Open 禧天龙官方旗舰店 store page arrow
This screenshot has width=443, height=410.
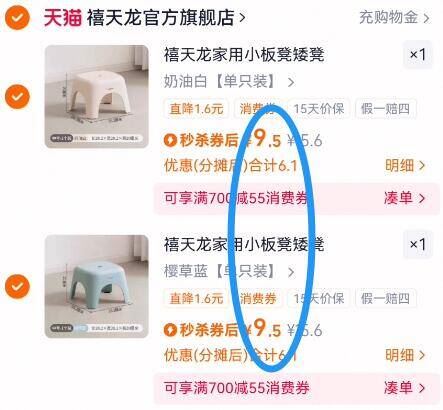click(242, 17)
